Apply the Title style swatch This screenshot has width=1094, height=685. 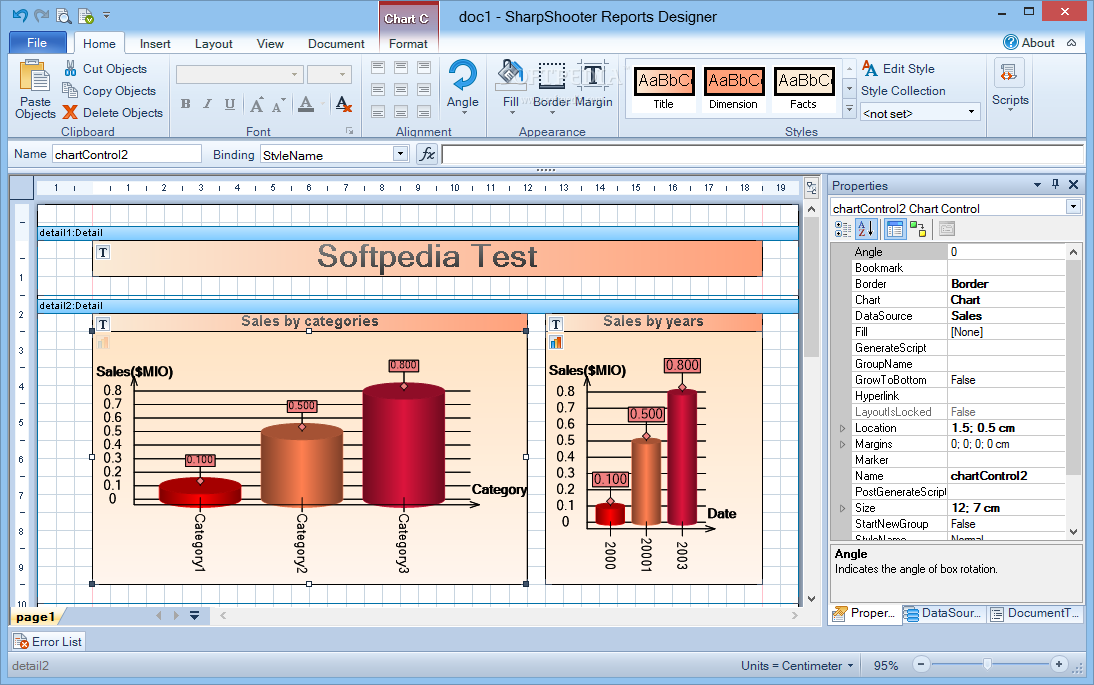pyautogui.click(x=664, y=89)
